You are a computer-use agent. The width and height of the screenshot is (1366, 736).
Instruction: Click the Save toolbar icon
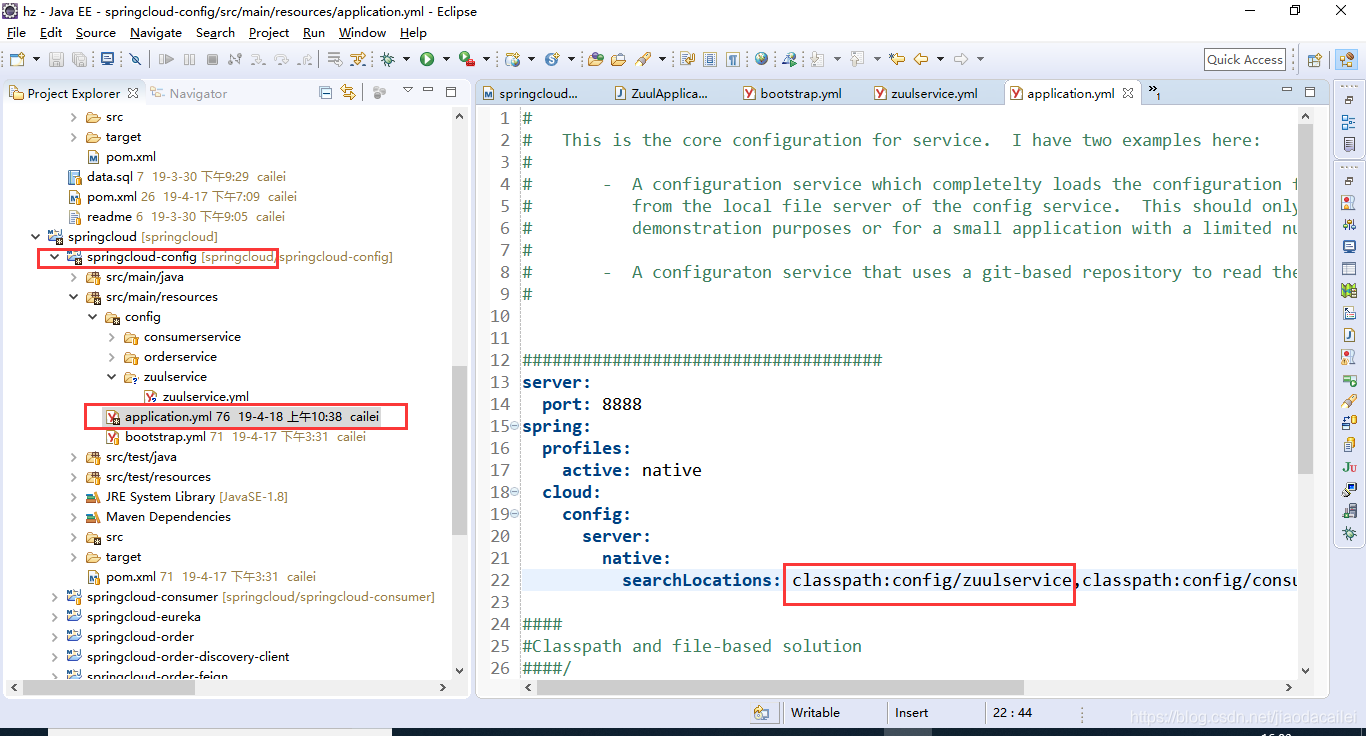pyautogui.click(x=56, y=60)
